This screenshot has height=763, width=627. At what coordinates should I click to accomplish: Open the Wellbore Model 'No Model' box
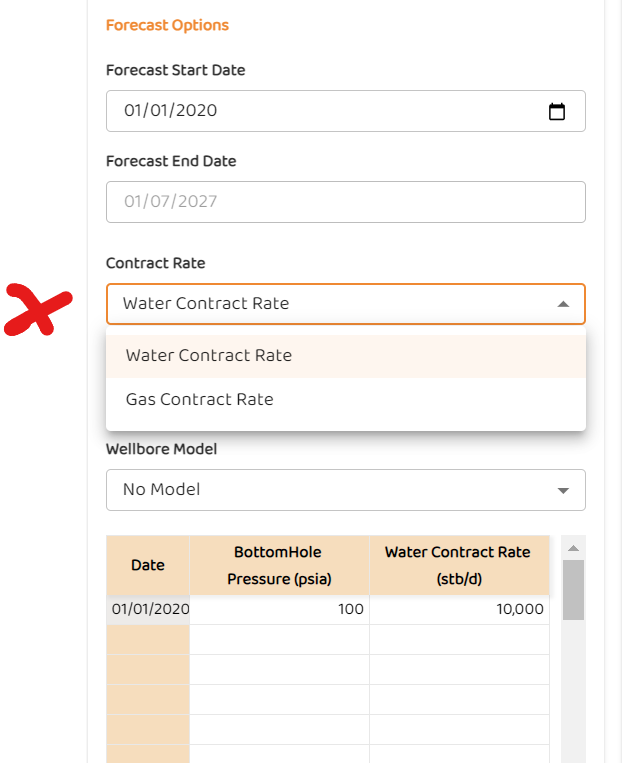coord(330,490)
